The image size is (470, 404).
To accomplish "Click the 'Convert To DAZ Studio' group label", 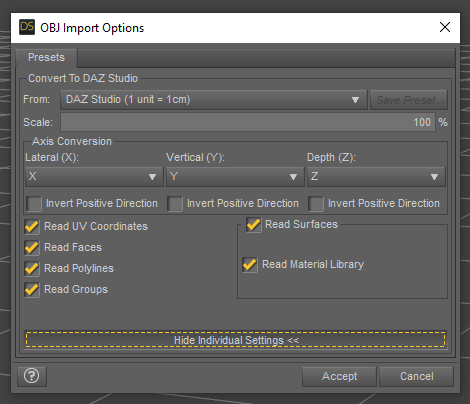I will [x=83, y=78].
